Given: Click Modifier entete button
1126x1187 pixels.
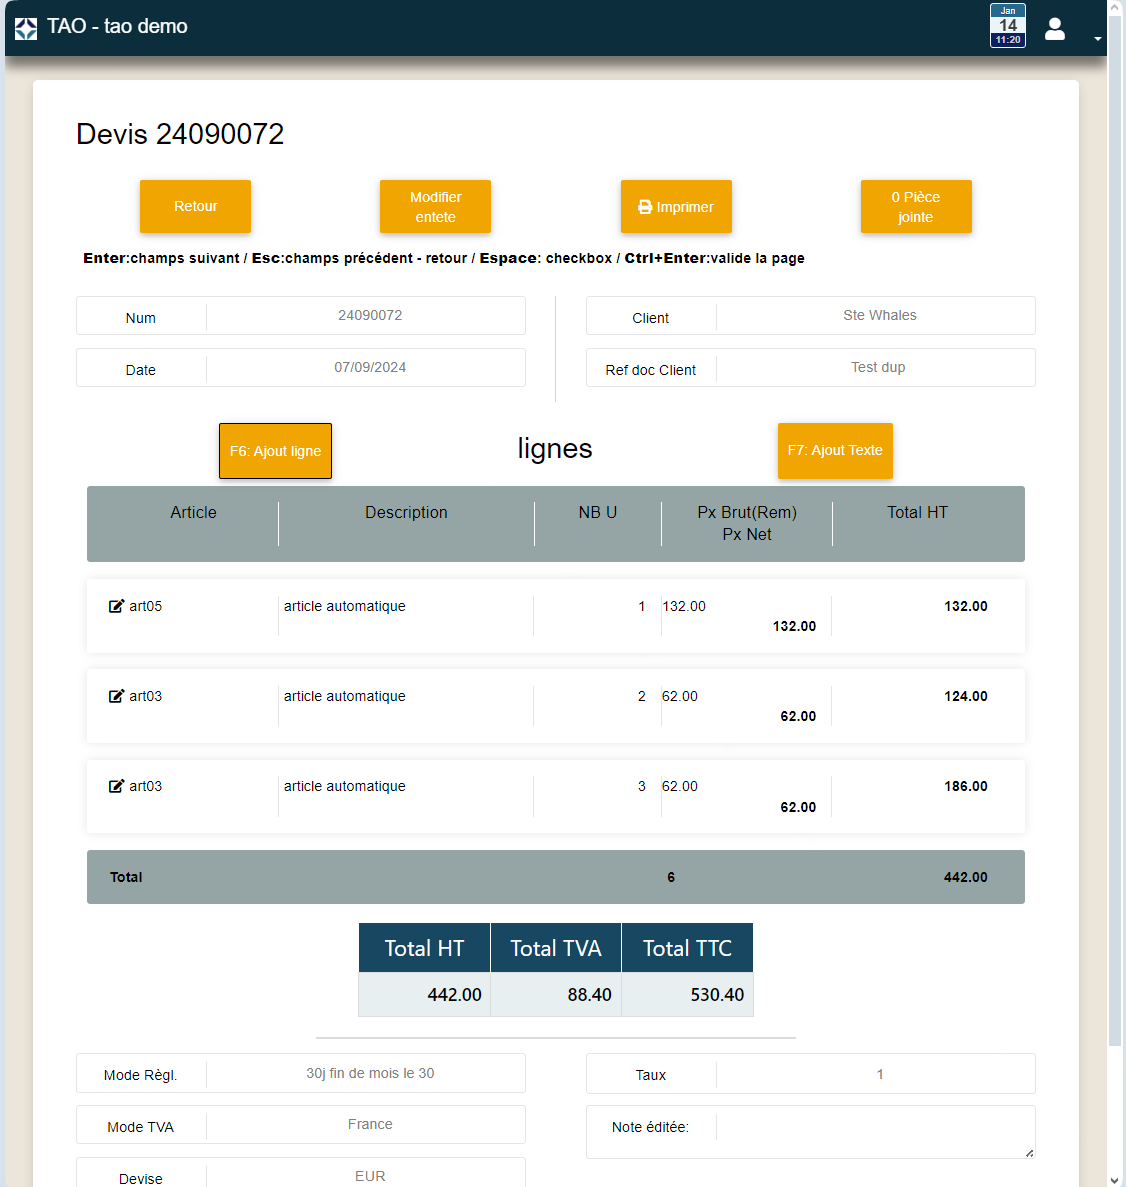Looking at the screenshot, I should [x=435, y=207].
